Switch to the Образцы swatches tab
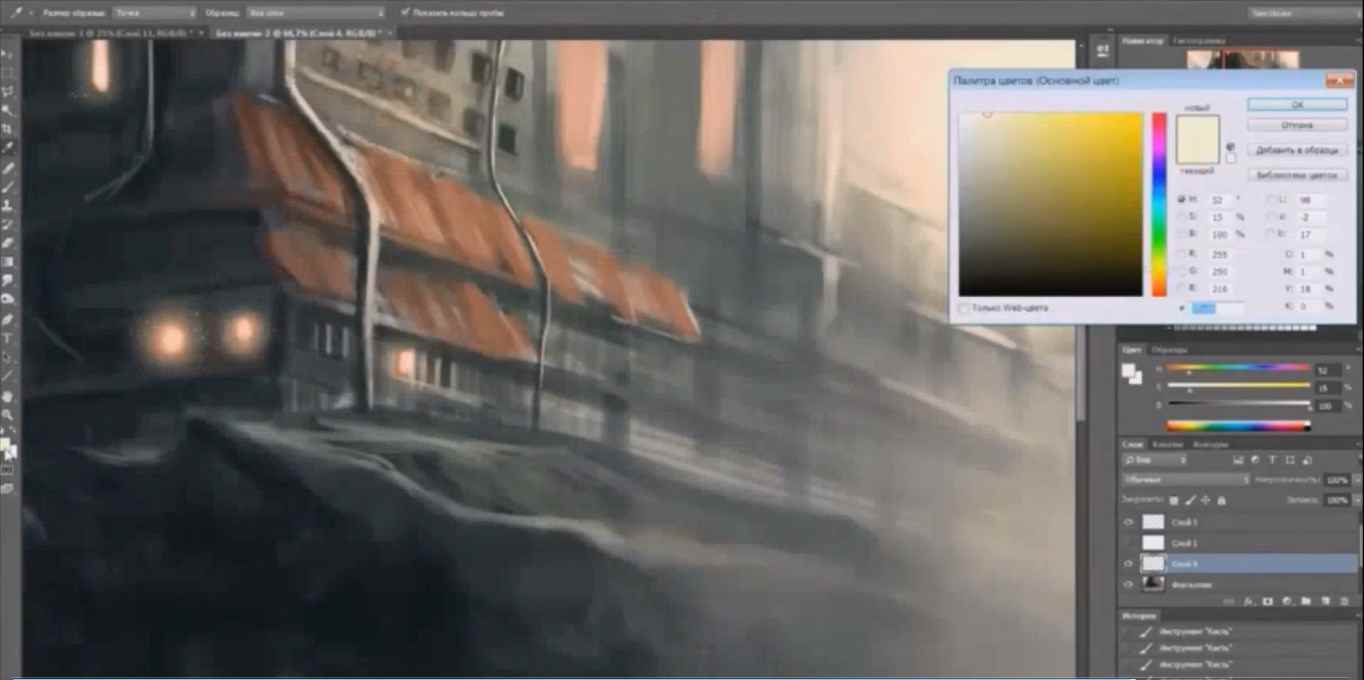The height and width of the screenshot is (680, 1364). (x=1169, y=350)
